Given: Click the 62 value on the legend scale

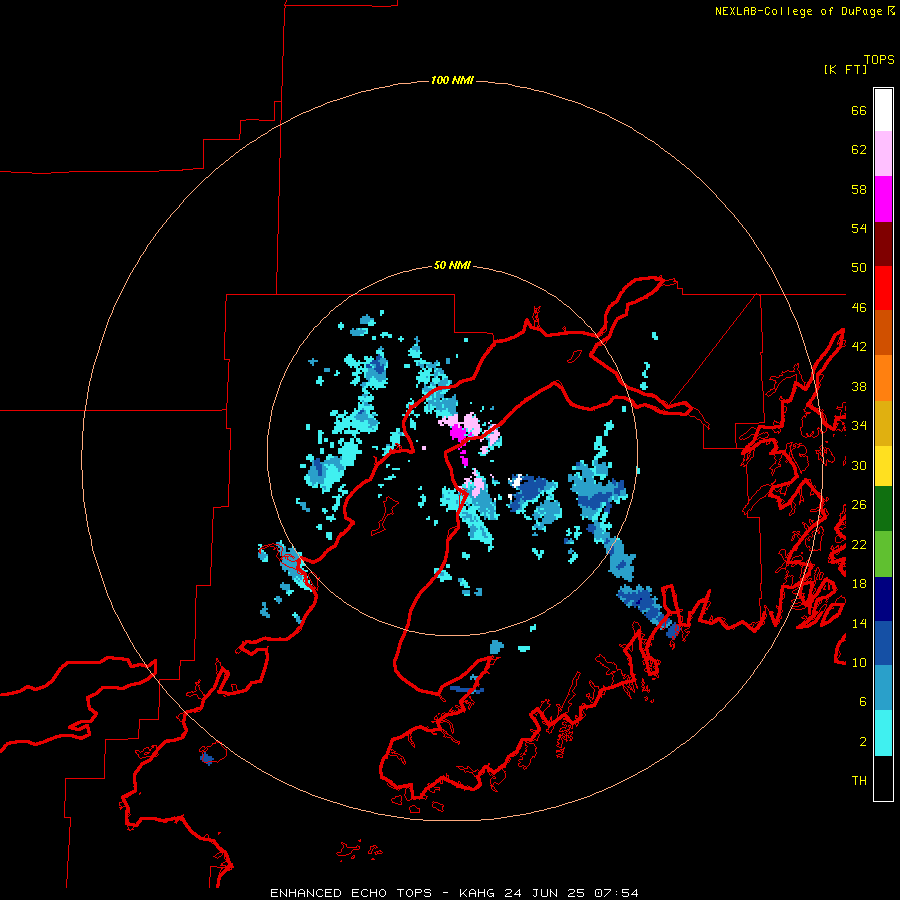Looking at the screenshot, I should click(x=859, y=150).
